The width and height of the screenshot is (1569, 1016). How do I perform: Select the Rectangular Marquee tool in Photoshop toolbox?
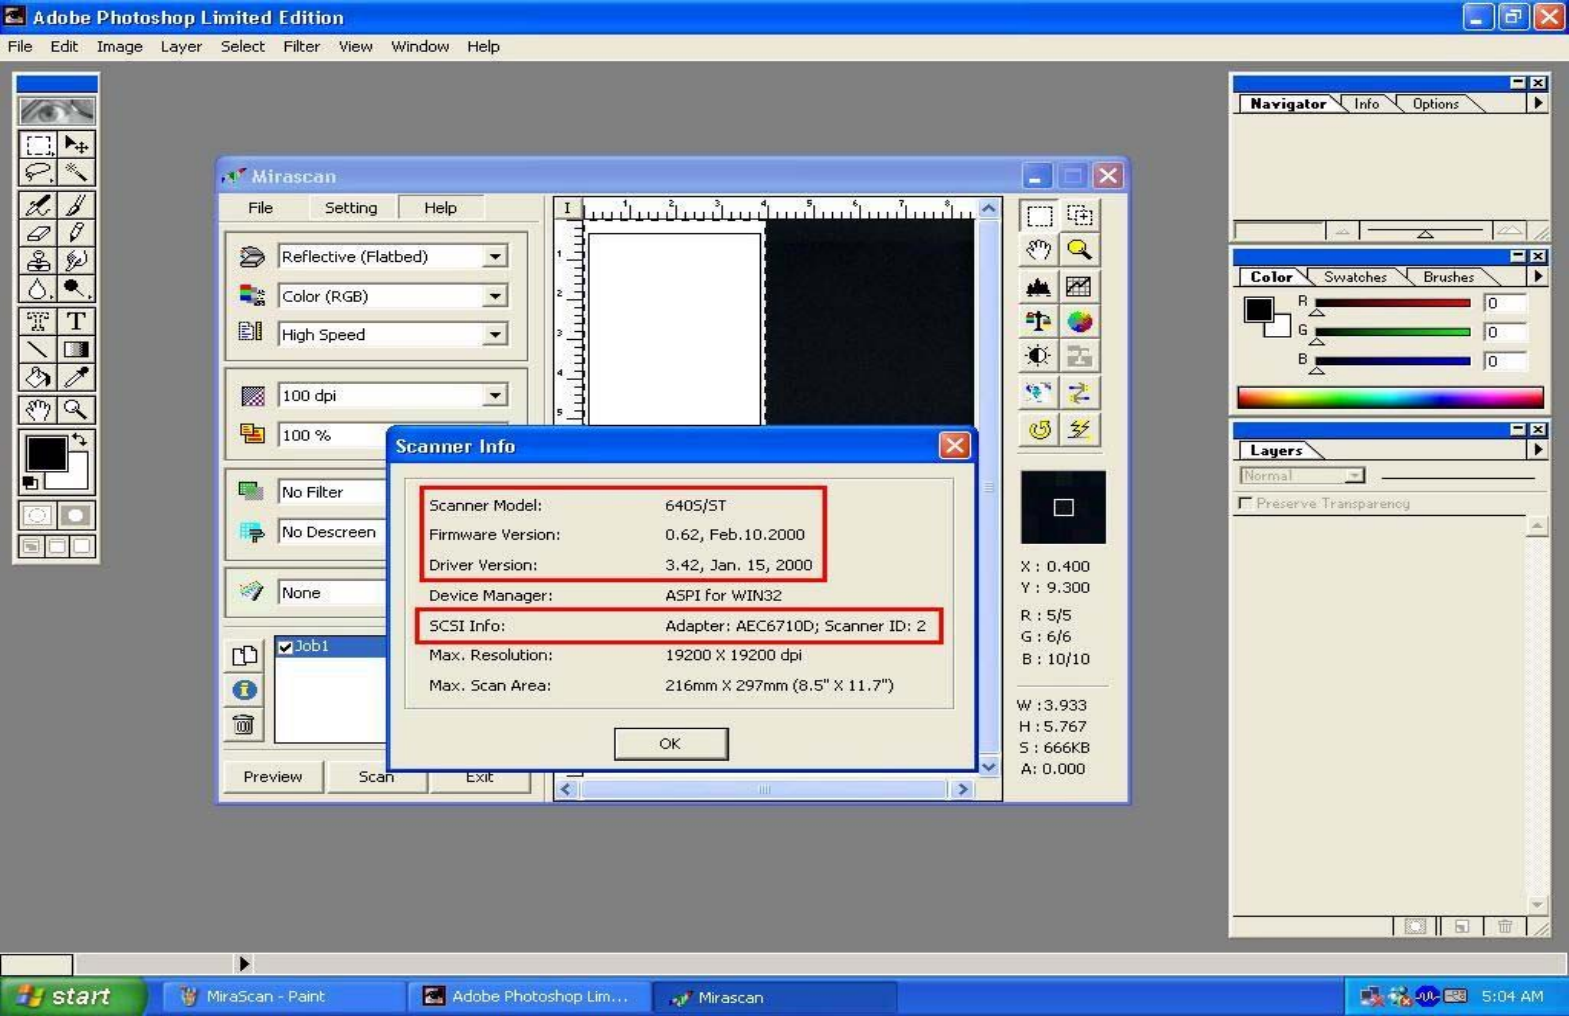pyautogui.click(x=38, y=145)
